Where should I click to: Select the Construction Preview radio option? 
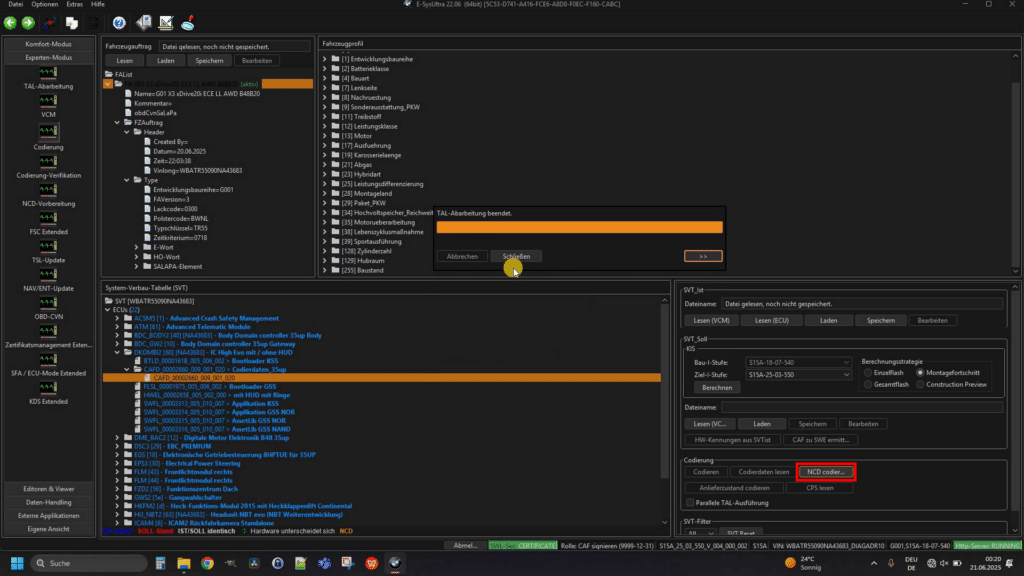[x=920, y=385]
